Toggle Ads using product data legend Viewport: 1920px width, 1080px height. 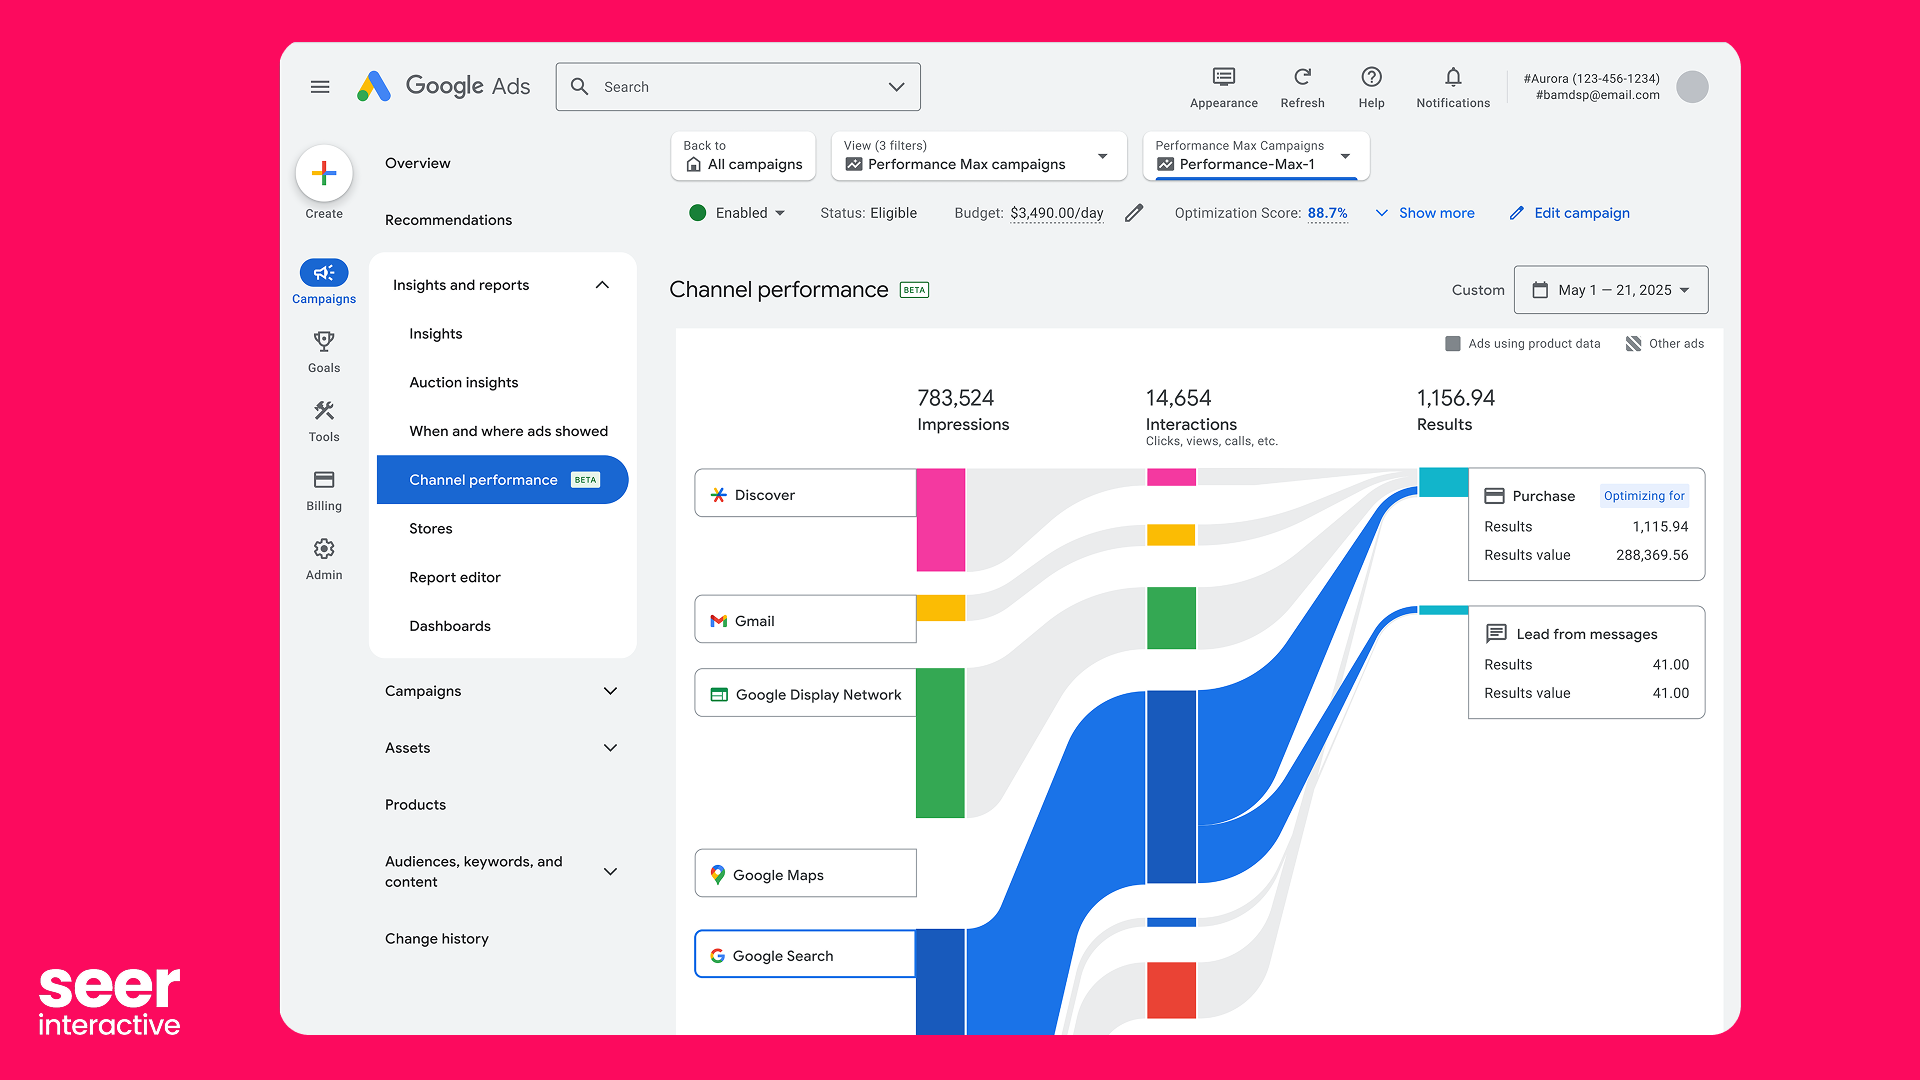(x=1522, y=344)
